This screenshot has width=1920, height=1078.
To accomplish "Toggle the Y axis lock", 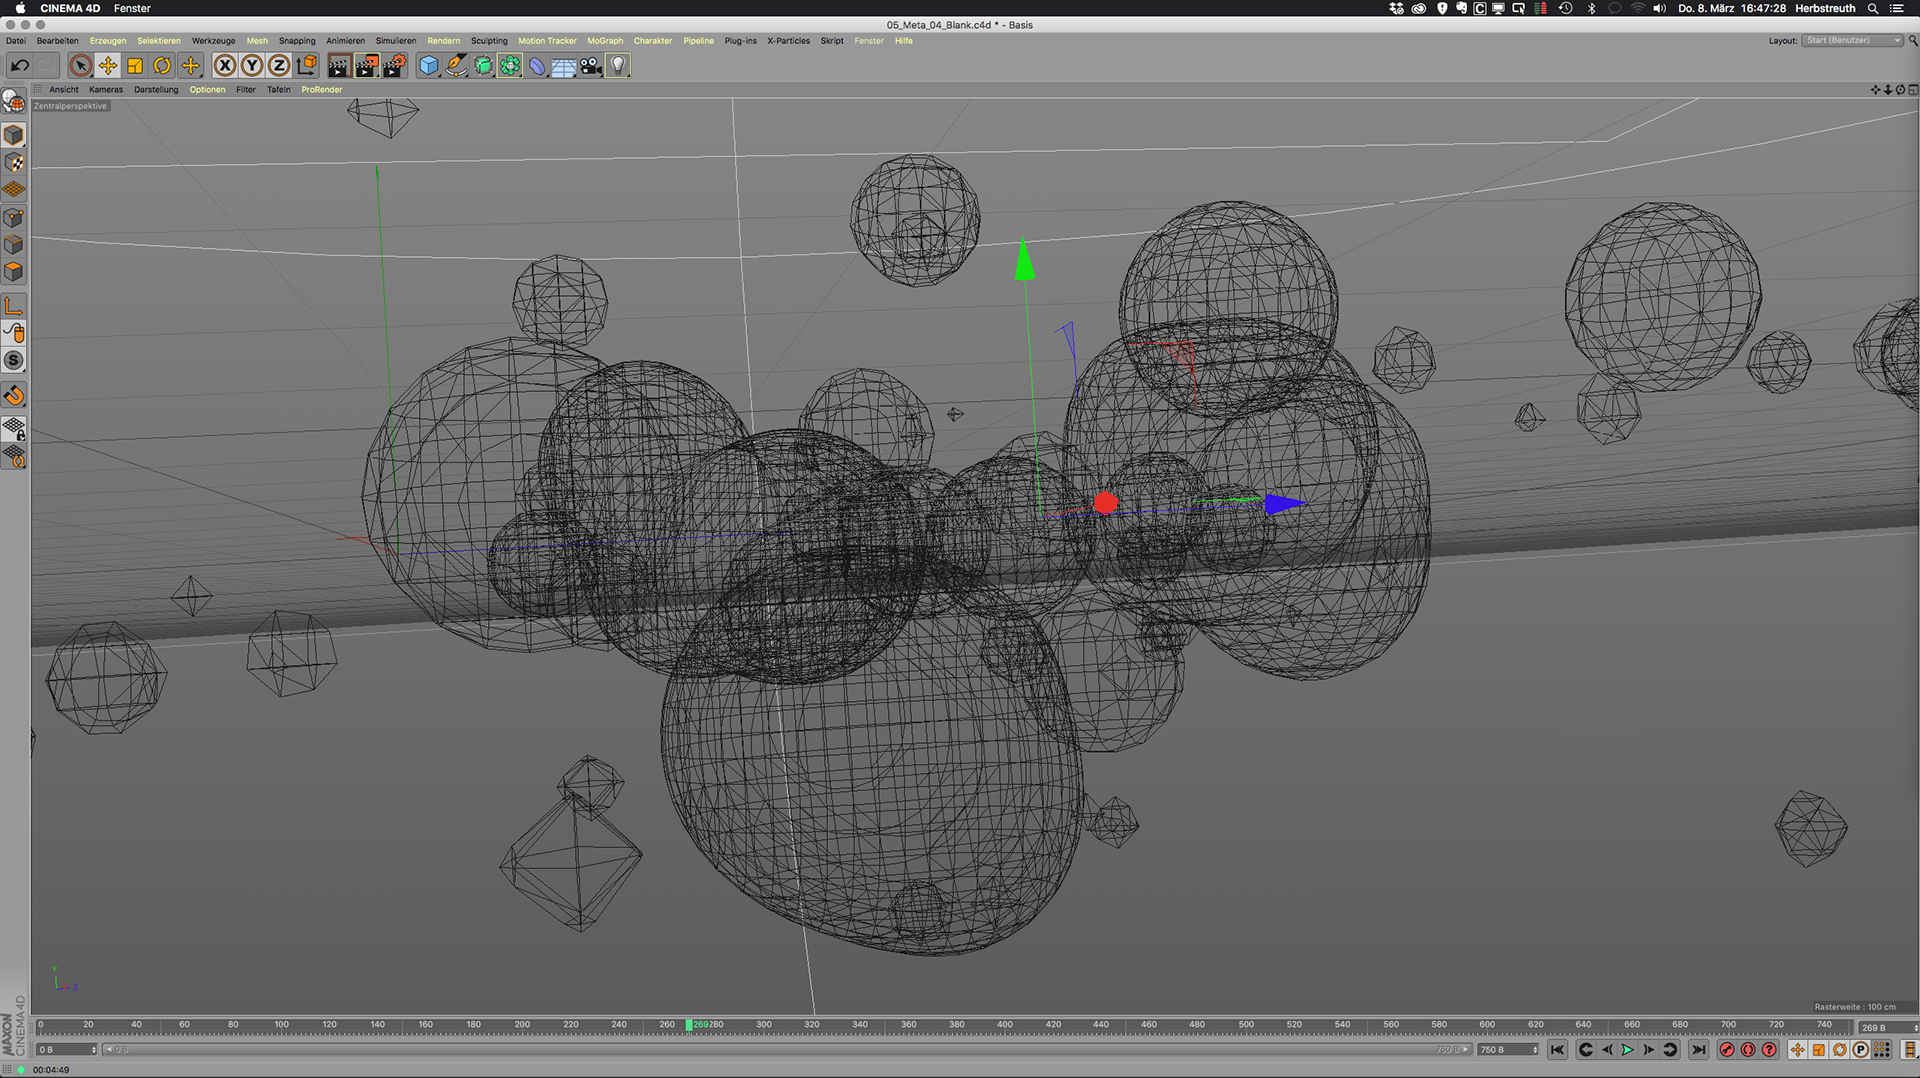I will point(252,66).
